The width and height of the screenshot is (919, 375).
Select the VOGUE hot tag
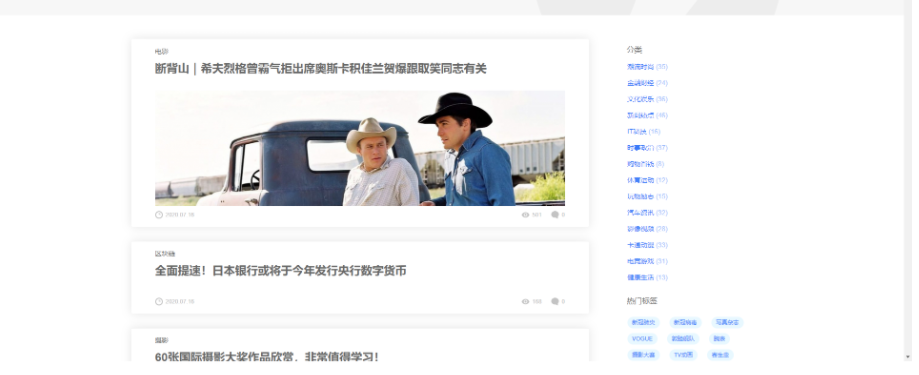[x=642, y=339]
